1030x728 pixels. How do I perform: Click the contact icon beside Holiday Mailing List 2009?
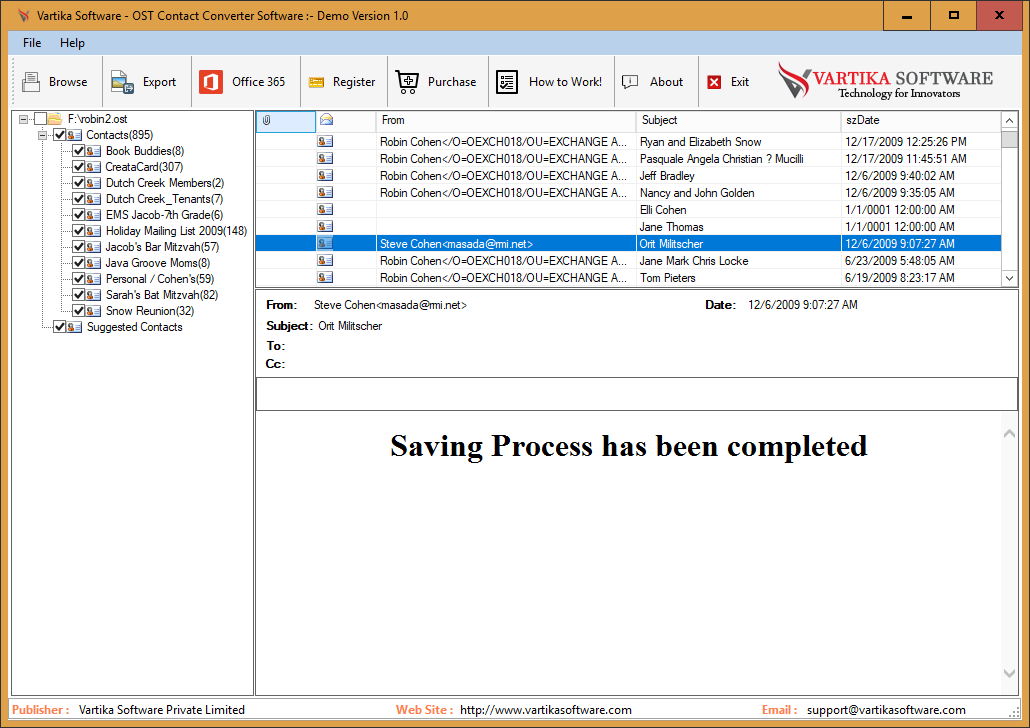click(x=93, y=231)
